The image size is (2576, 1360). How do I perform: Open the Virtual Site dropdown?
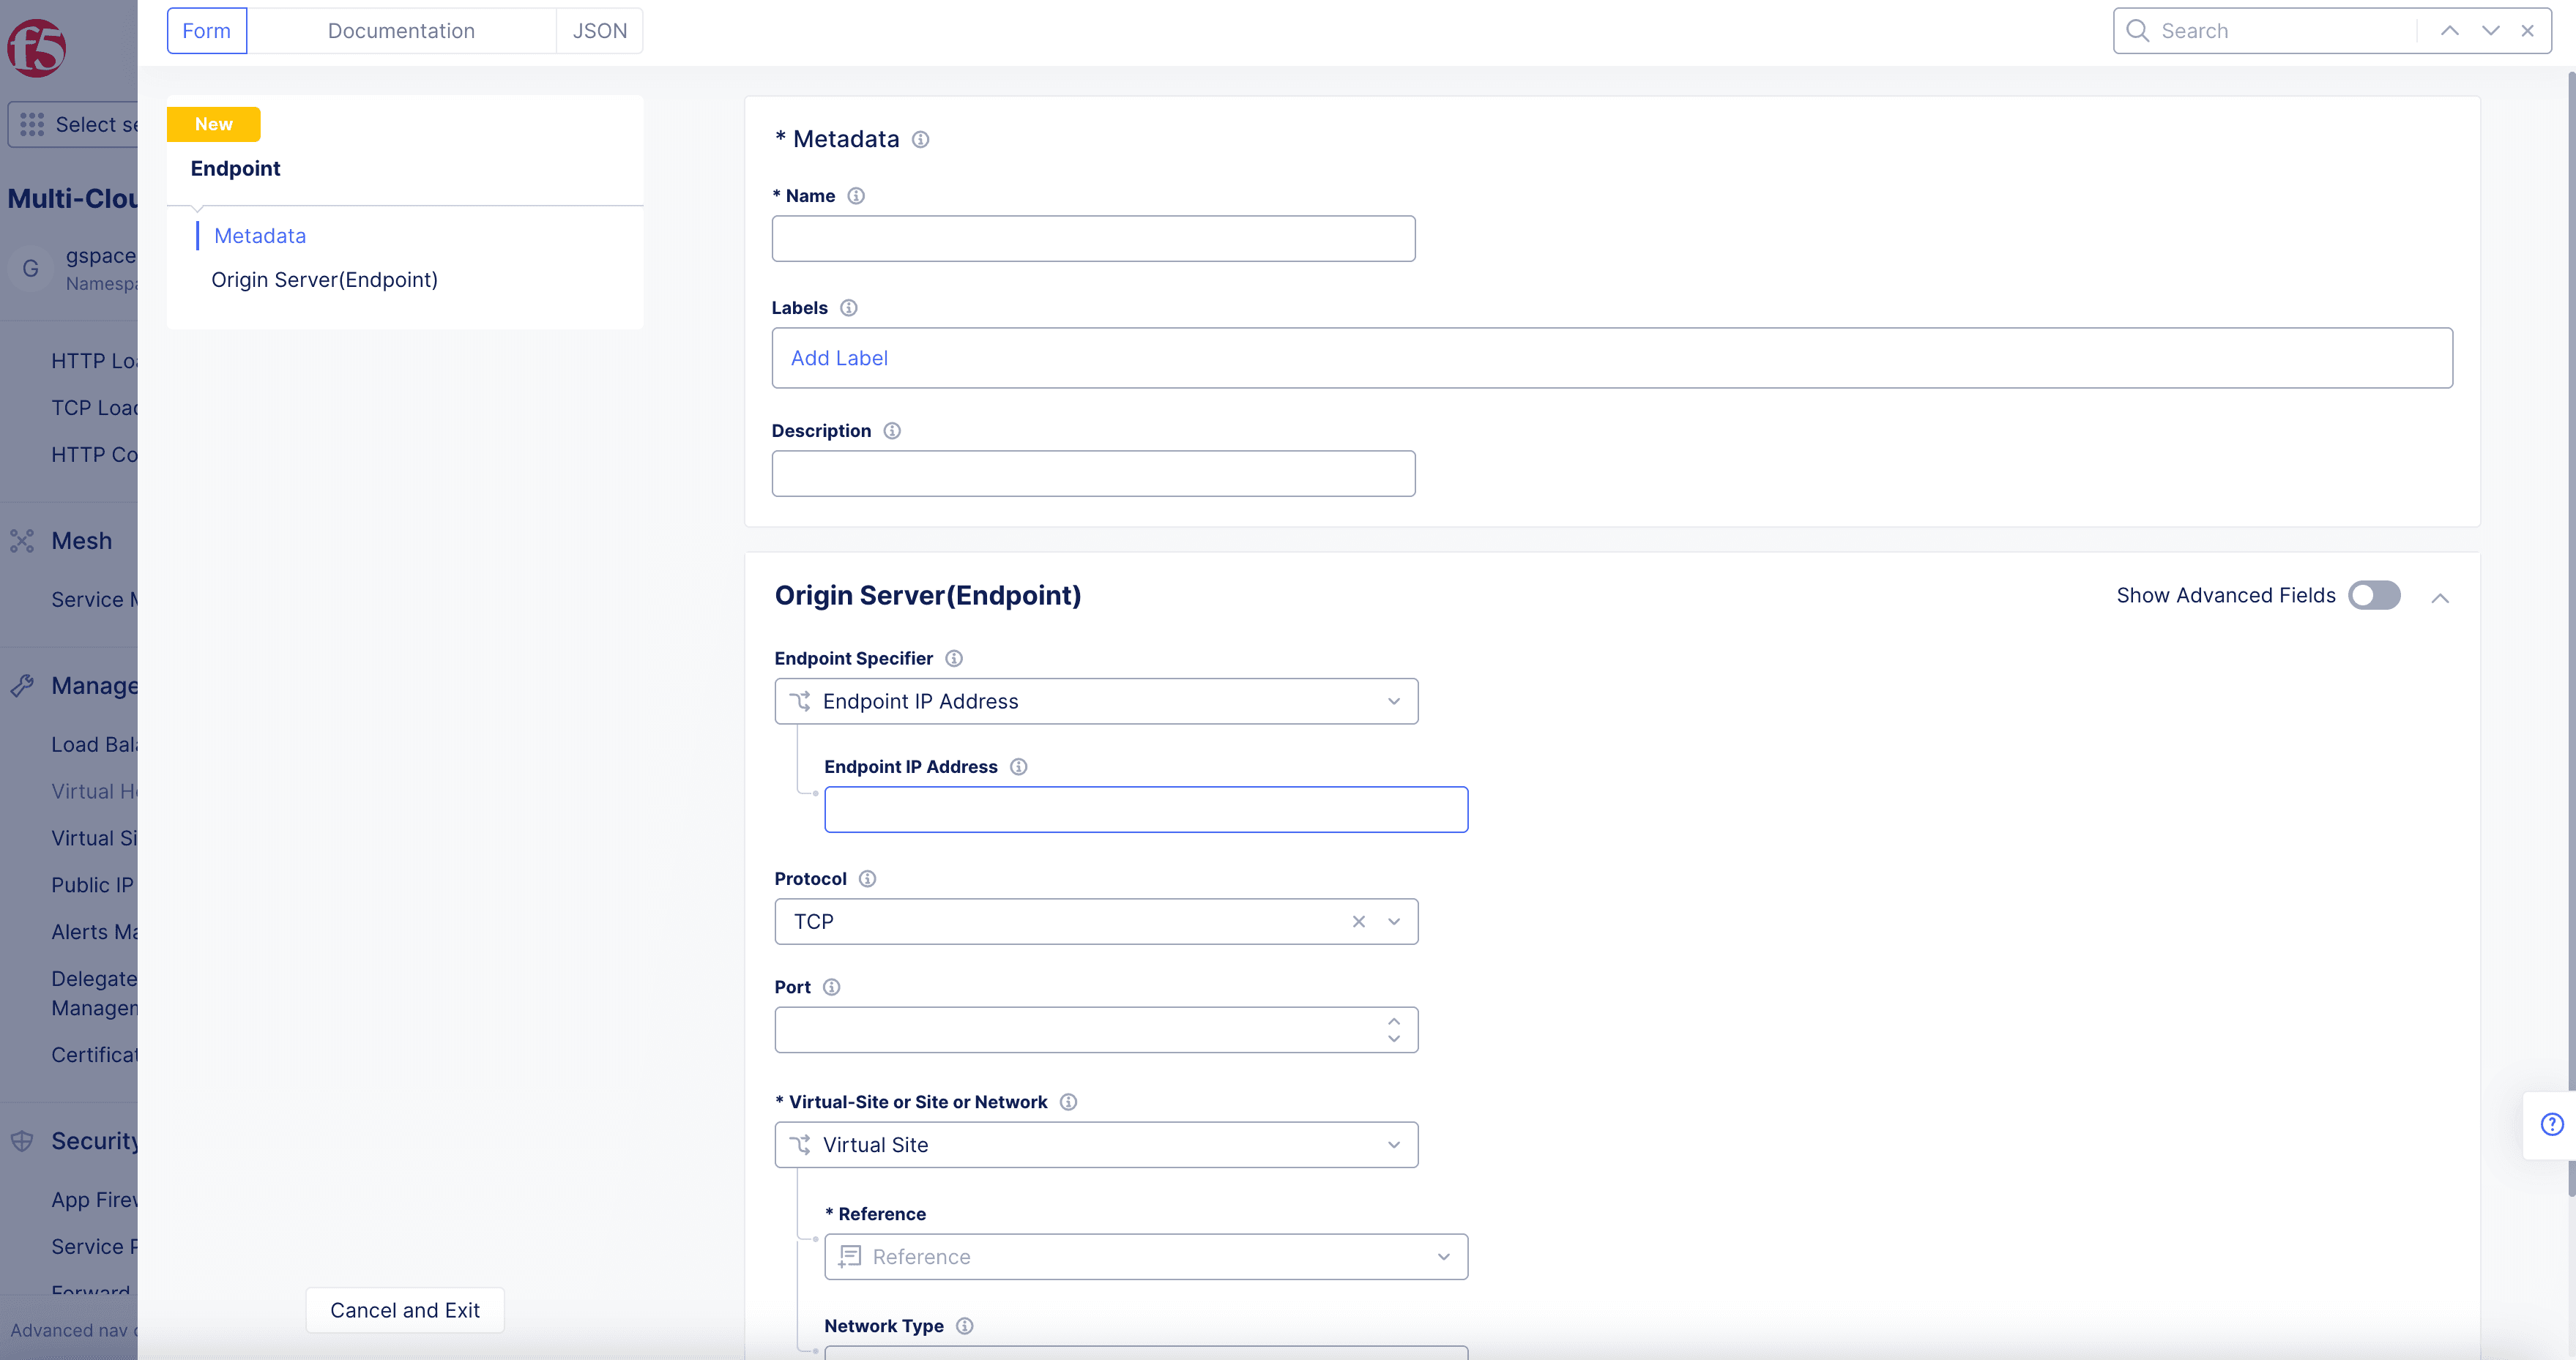[x=1096, y=1145]
